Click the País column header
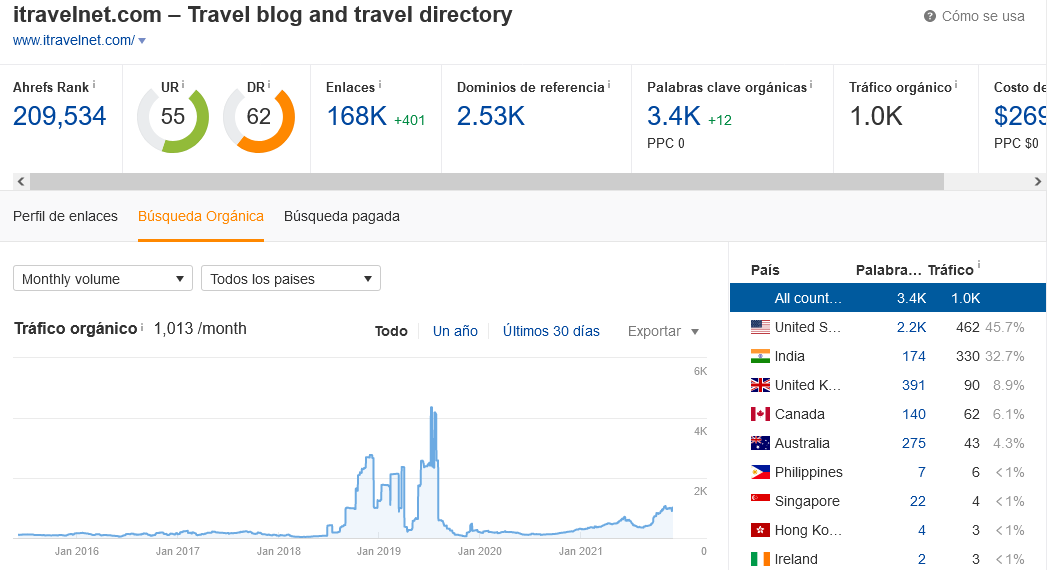 [765, 270]
